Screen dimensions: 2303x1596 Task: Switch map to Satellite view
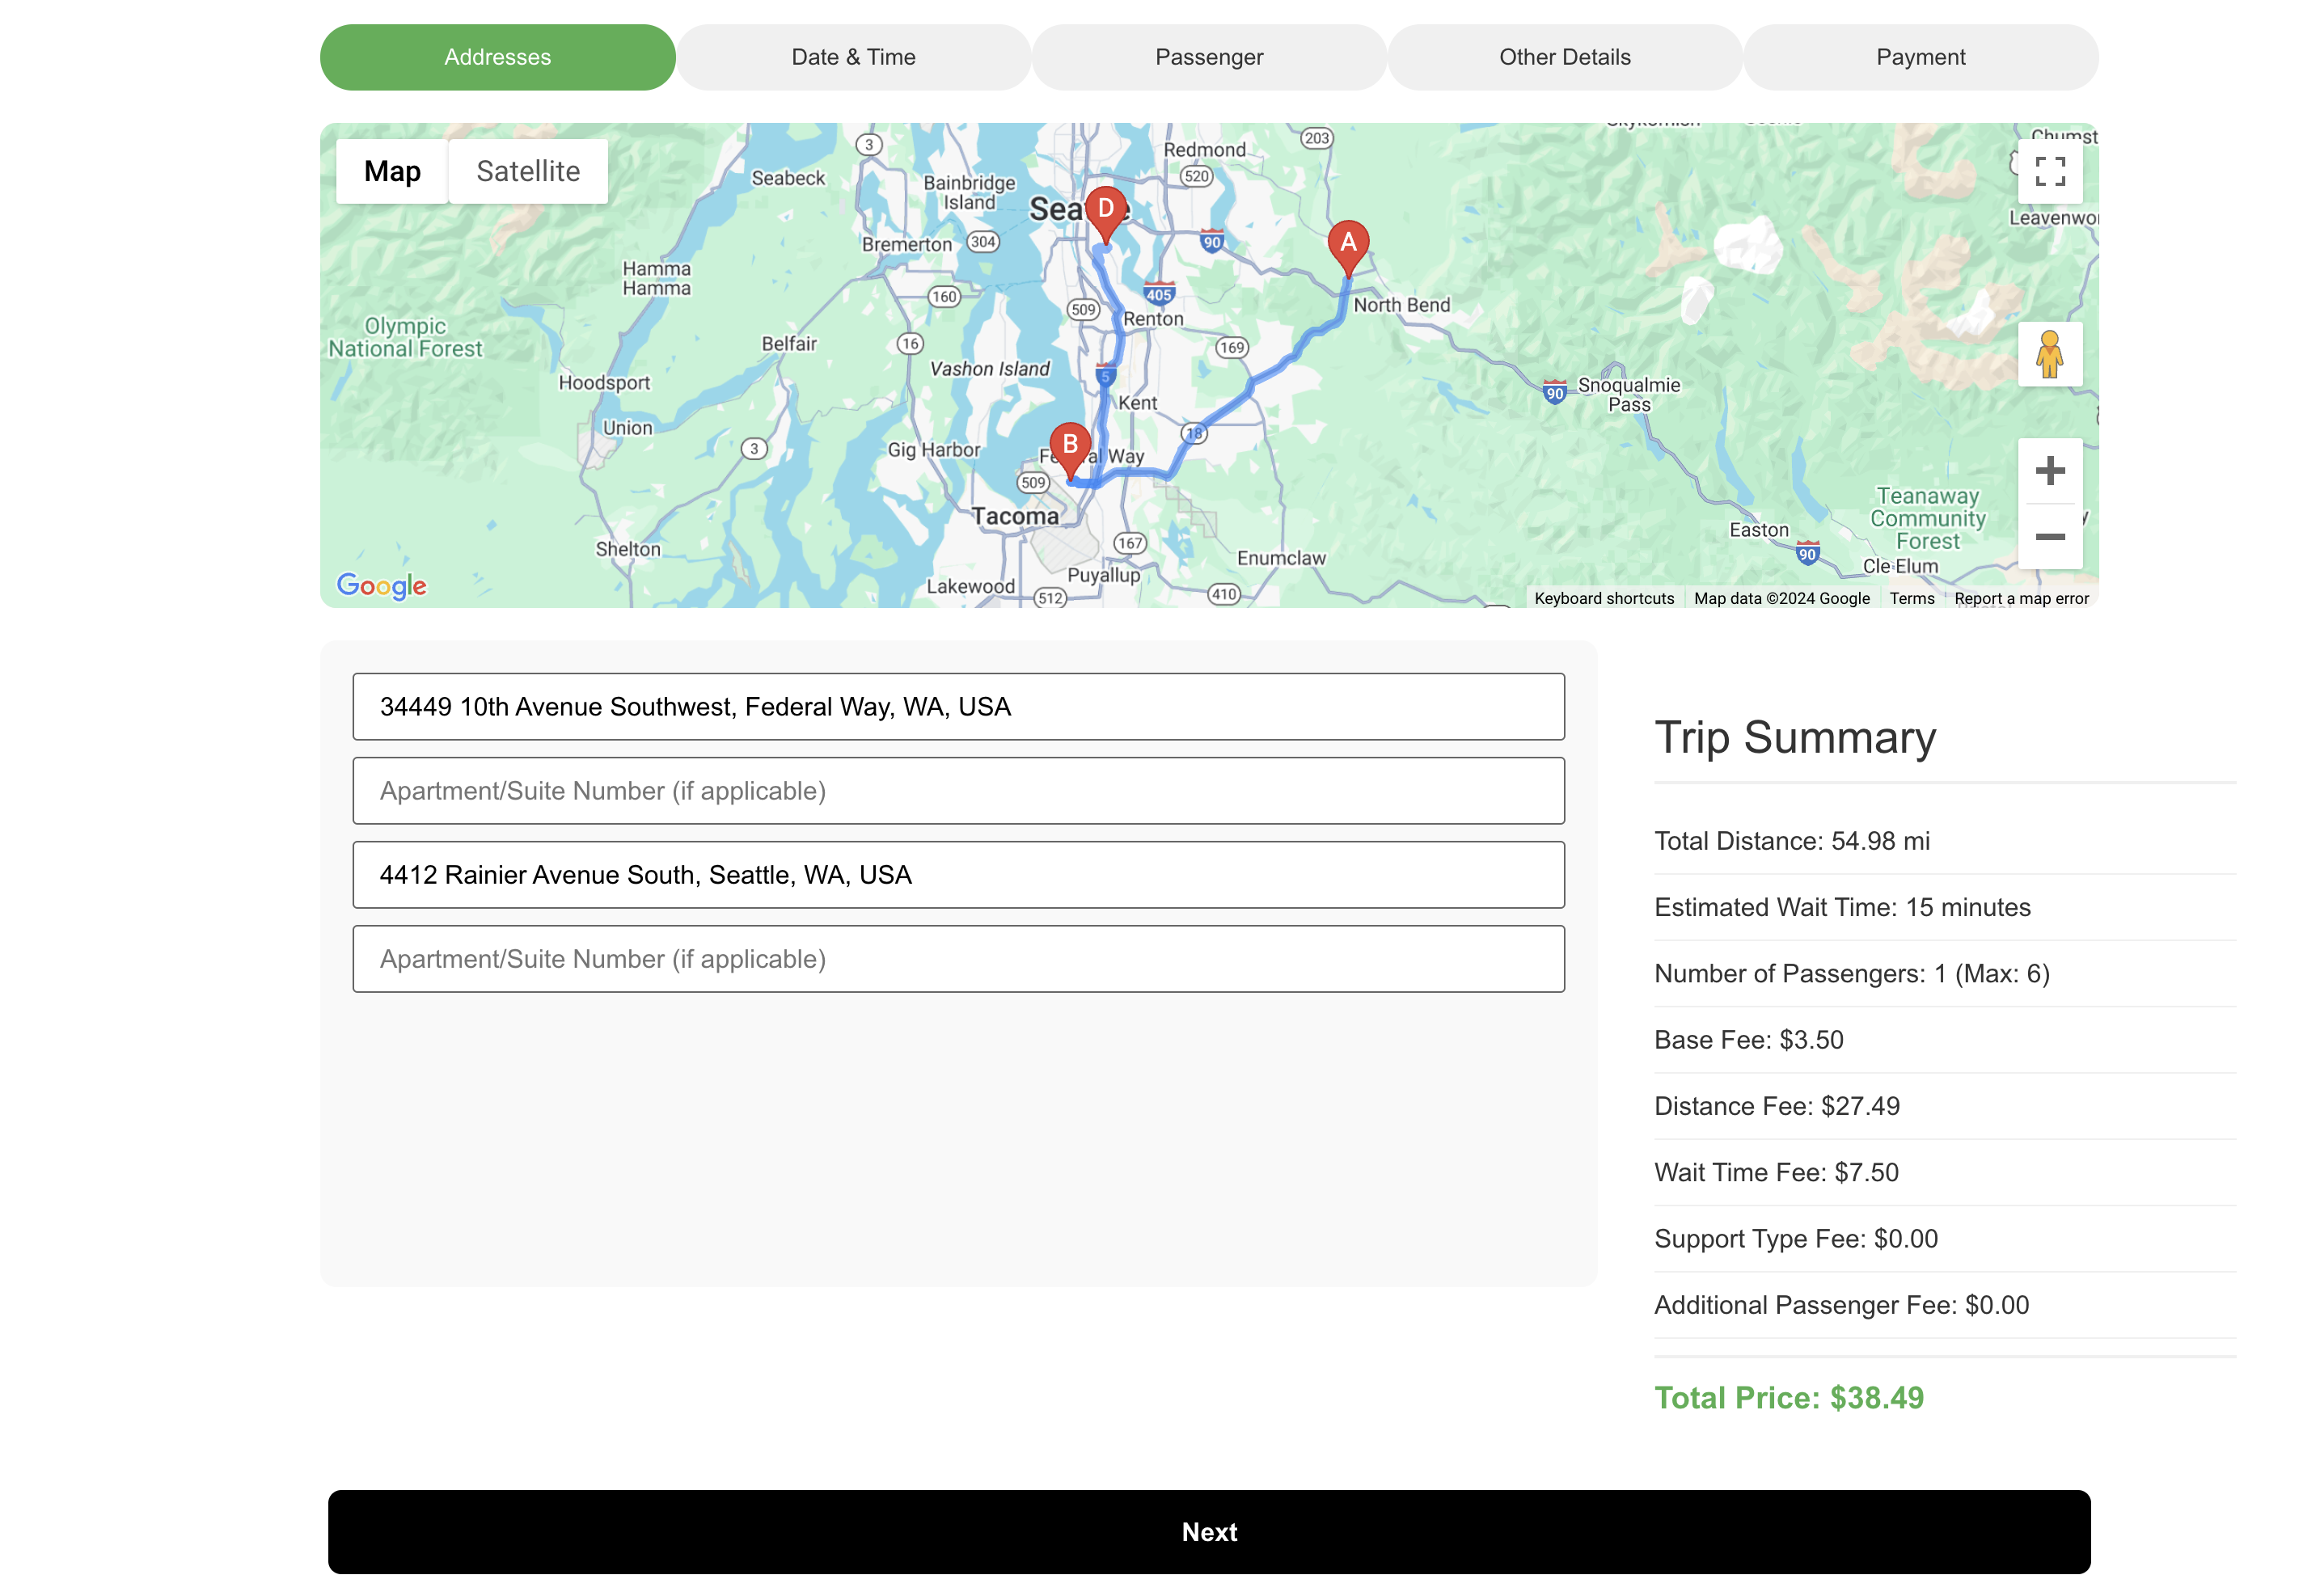[x=528, y=171]
